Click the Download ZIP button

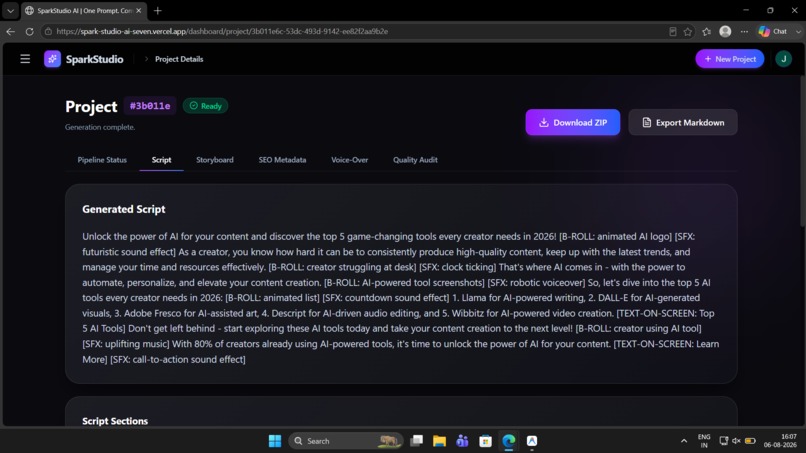point(573,122)
